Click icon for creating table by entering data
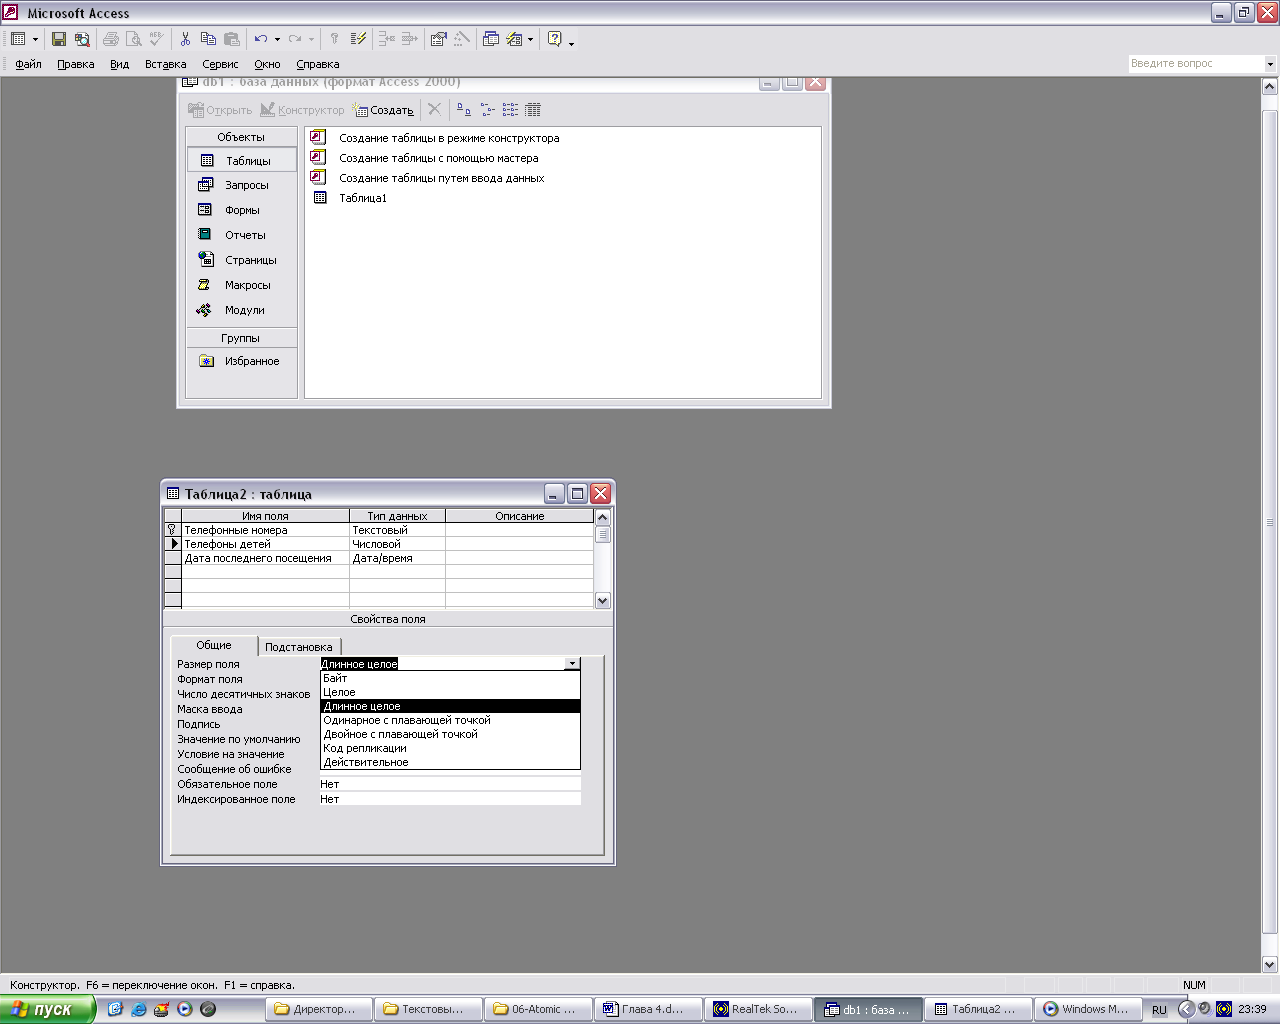 (318, 177)
